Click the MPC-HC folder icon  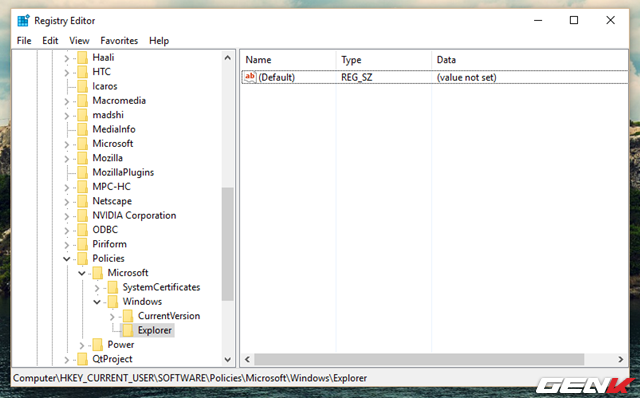(x=82, y=187)
